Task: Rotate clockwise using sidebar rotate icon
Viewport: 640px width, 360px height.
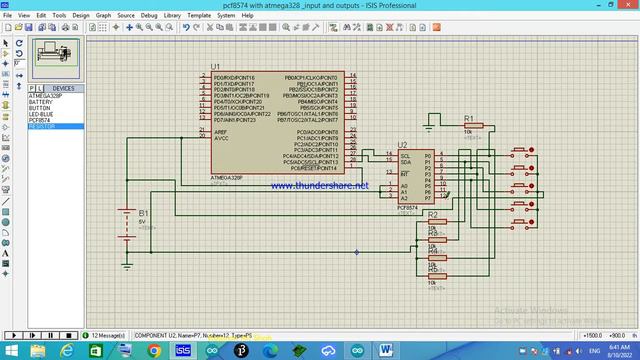Action: (x=19, y=43)
